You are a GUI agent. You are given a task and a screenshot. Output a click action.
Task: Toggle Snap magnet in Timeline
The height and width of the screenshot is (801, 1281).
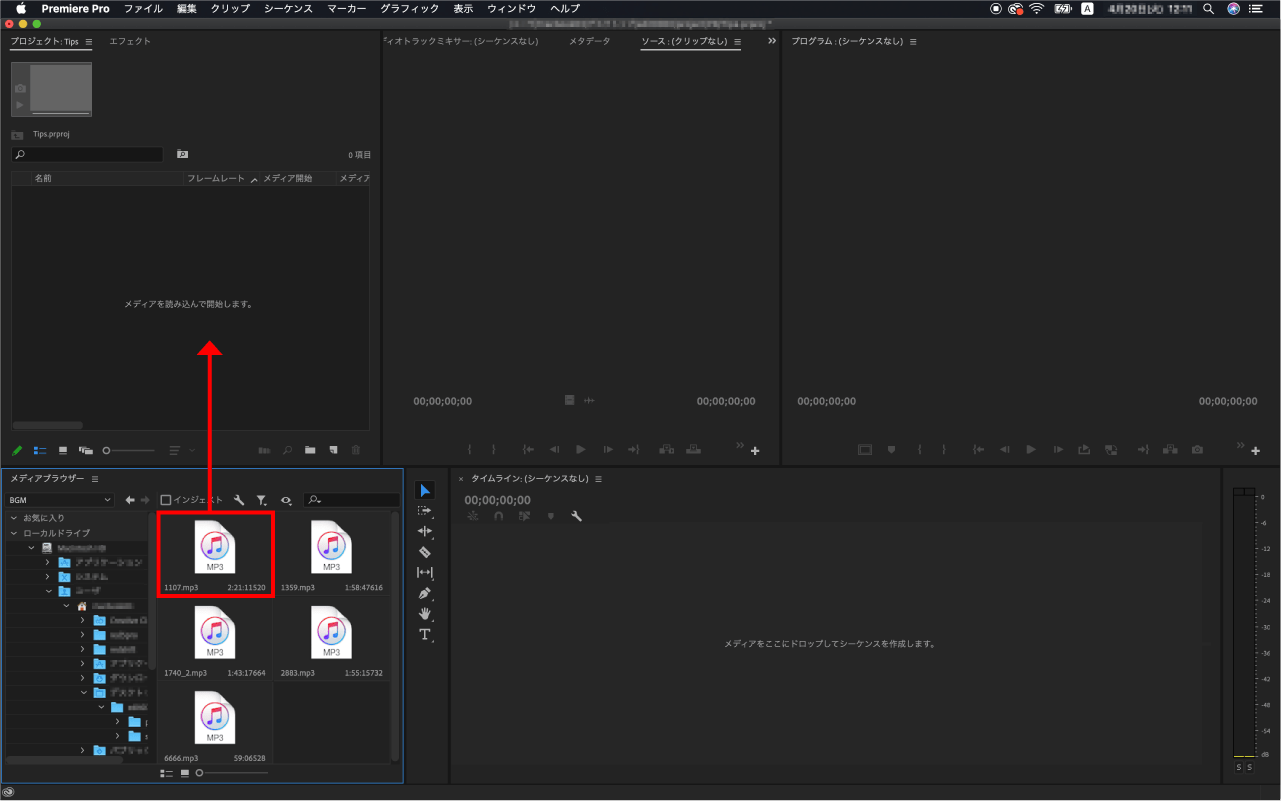(498, 516)
